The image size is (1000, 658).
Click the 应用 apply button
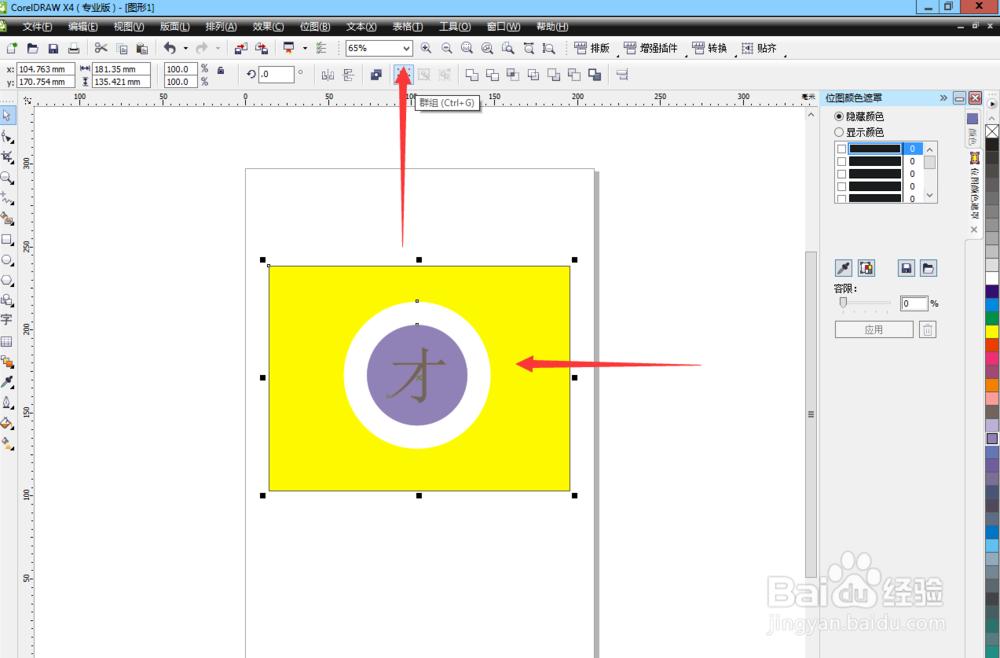[x=874, y=330]
